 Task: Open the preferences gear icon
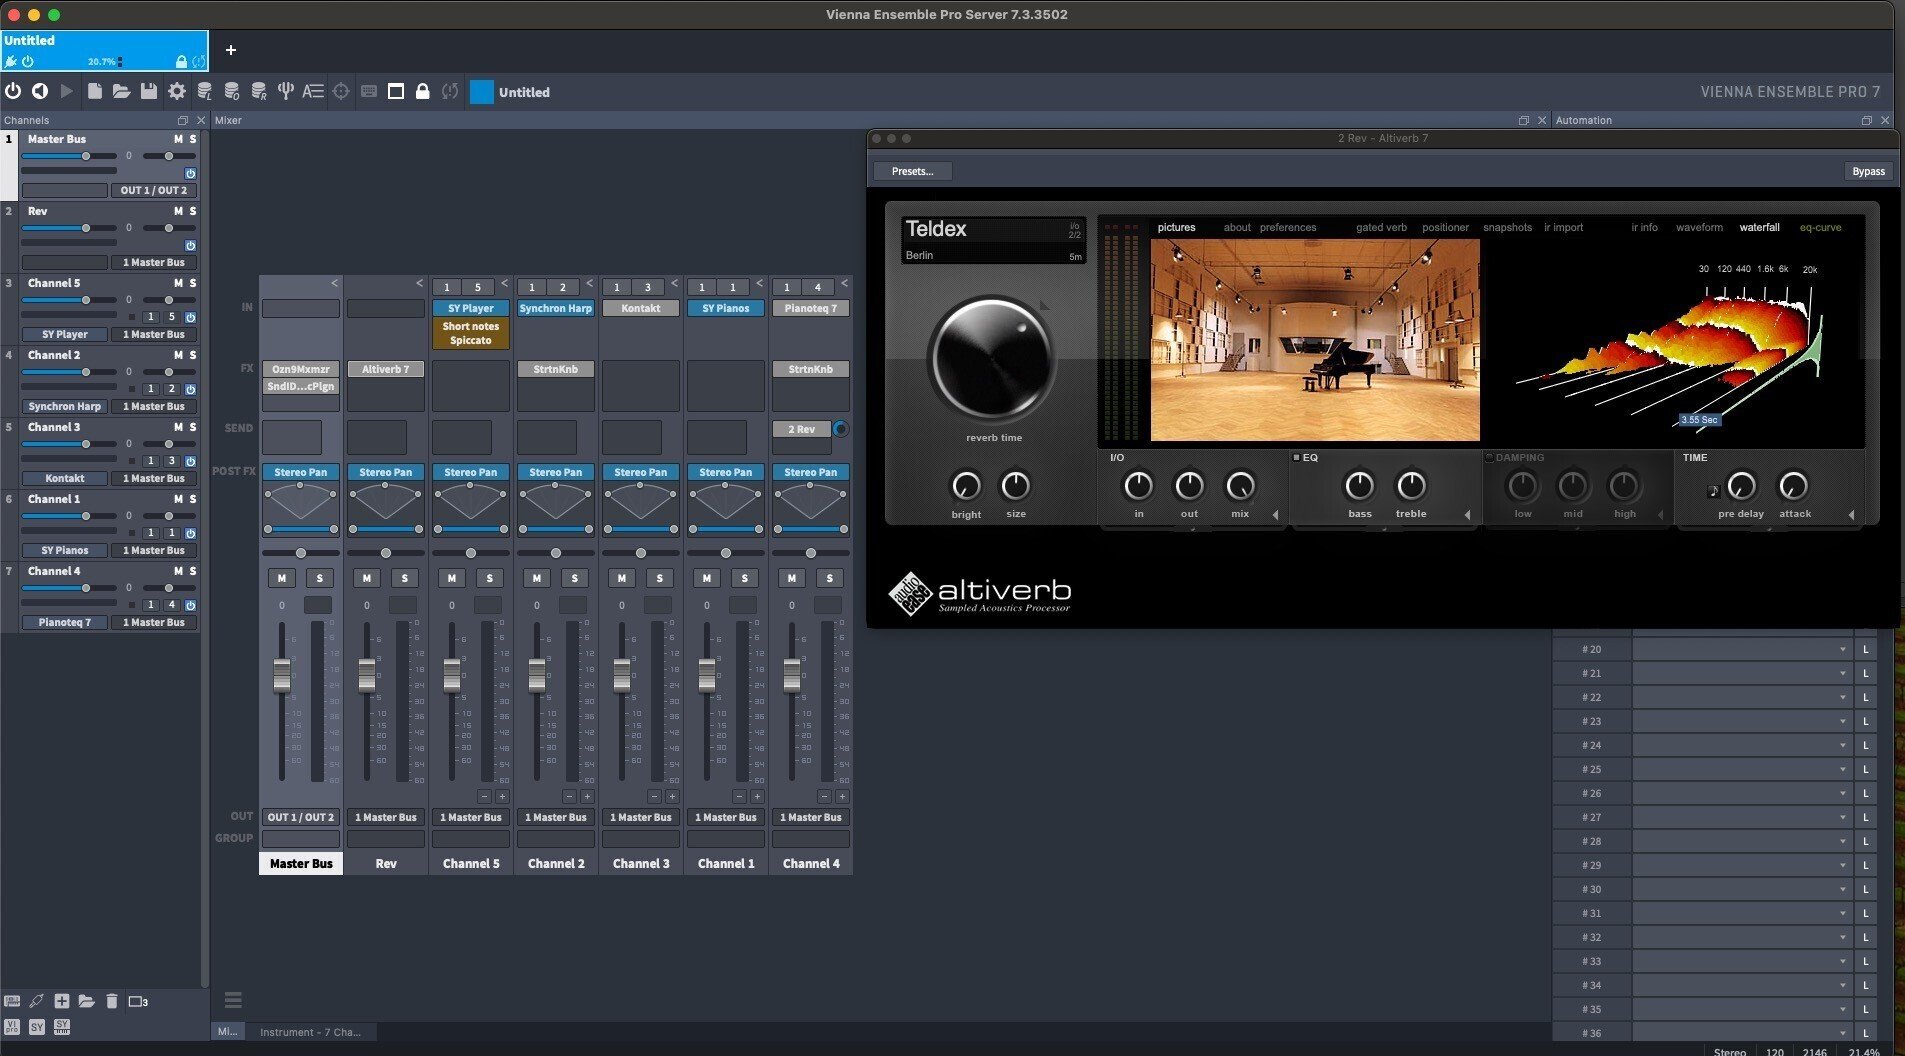[x=176, y=91]
